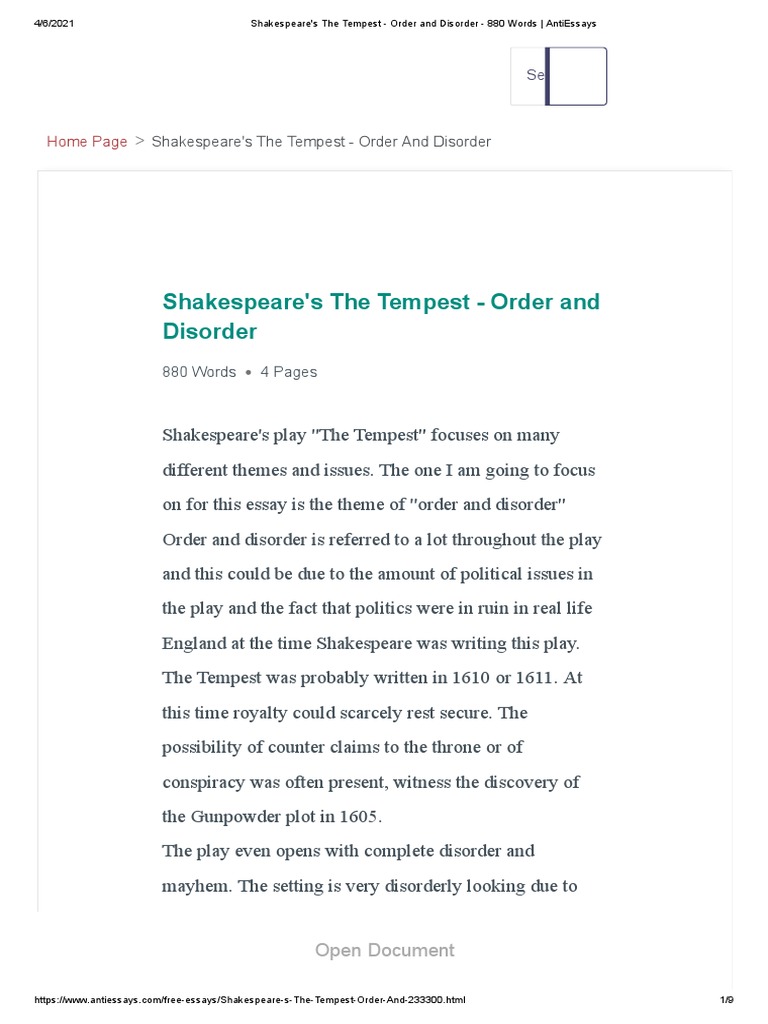Click the breadcrumb arrow after Home Page
This screenshot has width=768, height=1024.
coord(139,142)
